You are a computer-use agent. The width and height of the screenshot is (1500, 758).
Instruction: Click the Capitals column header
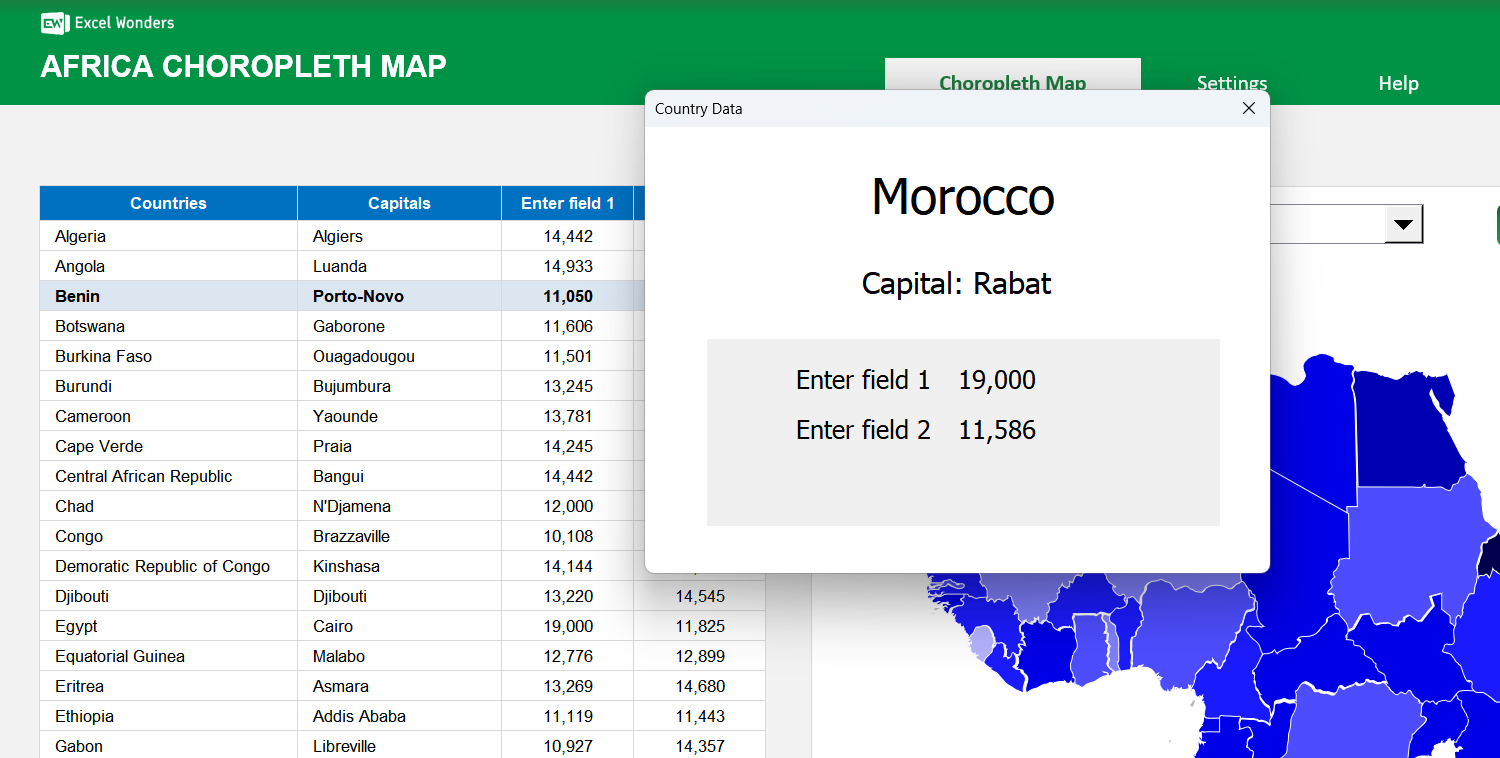coord(398,203)
